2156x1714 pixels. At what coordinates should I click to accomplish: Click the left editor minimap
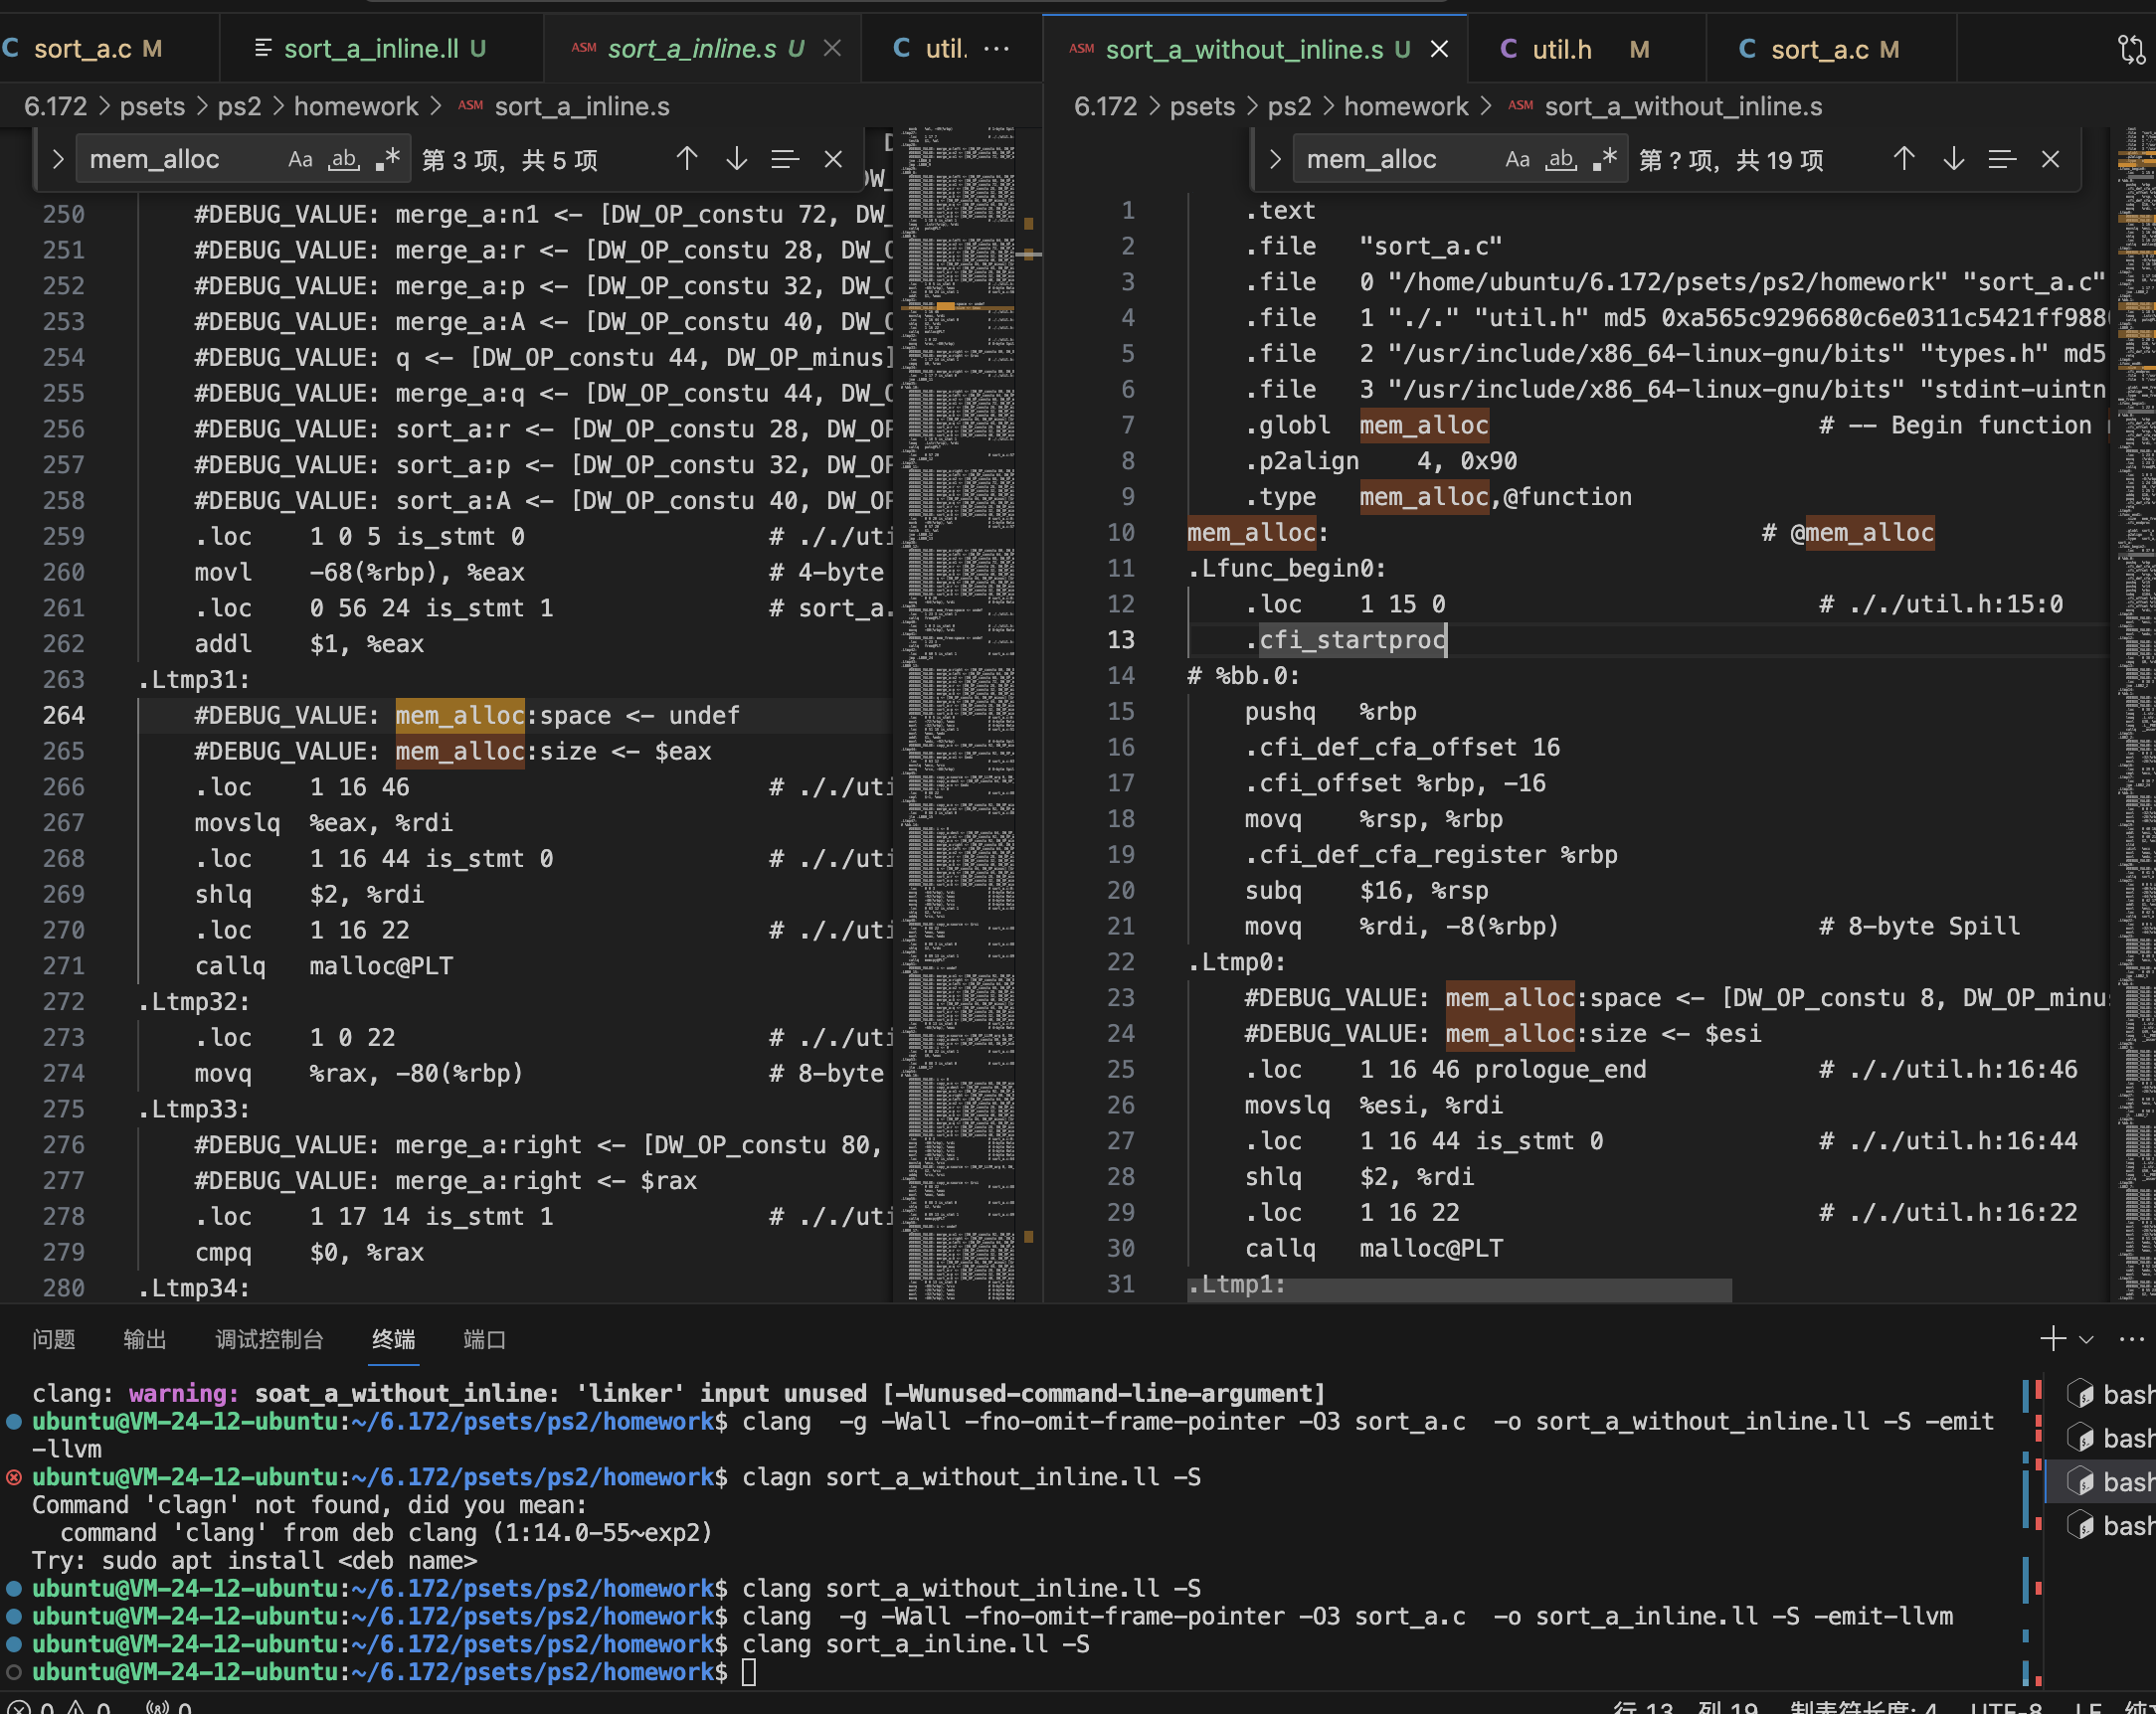(x=960, y=700)
